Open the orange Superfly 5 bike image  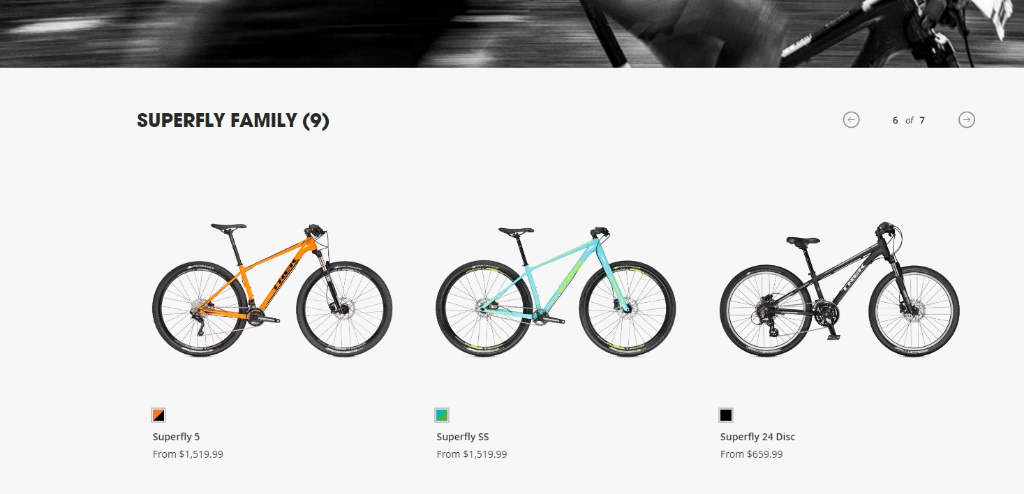(x=272, y=290)
